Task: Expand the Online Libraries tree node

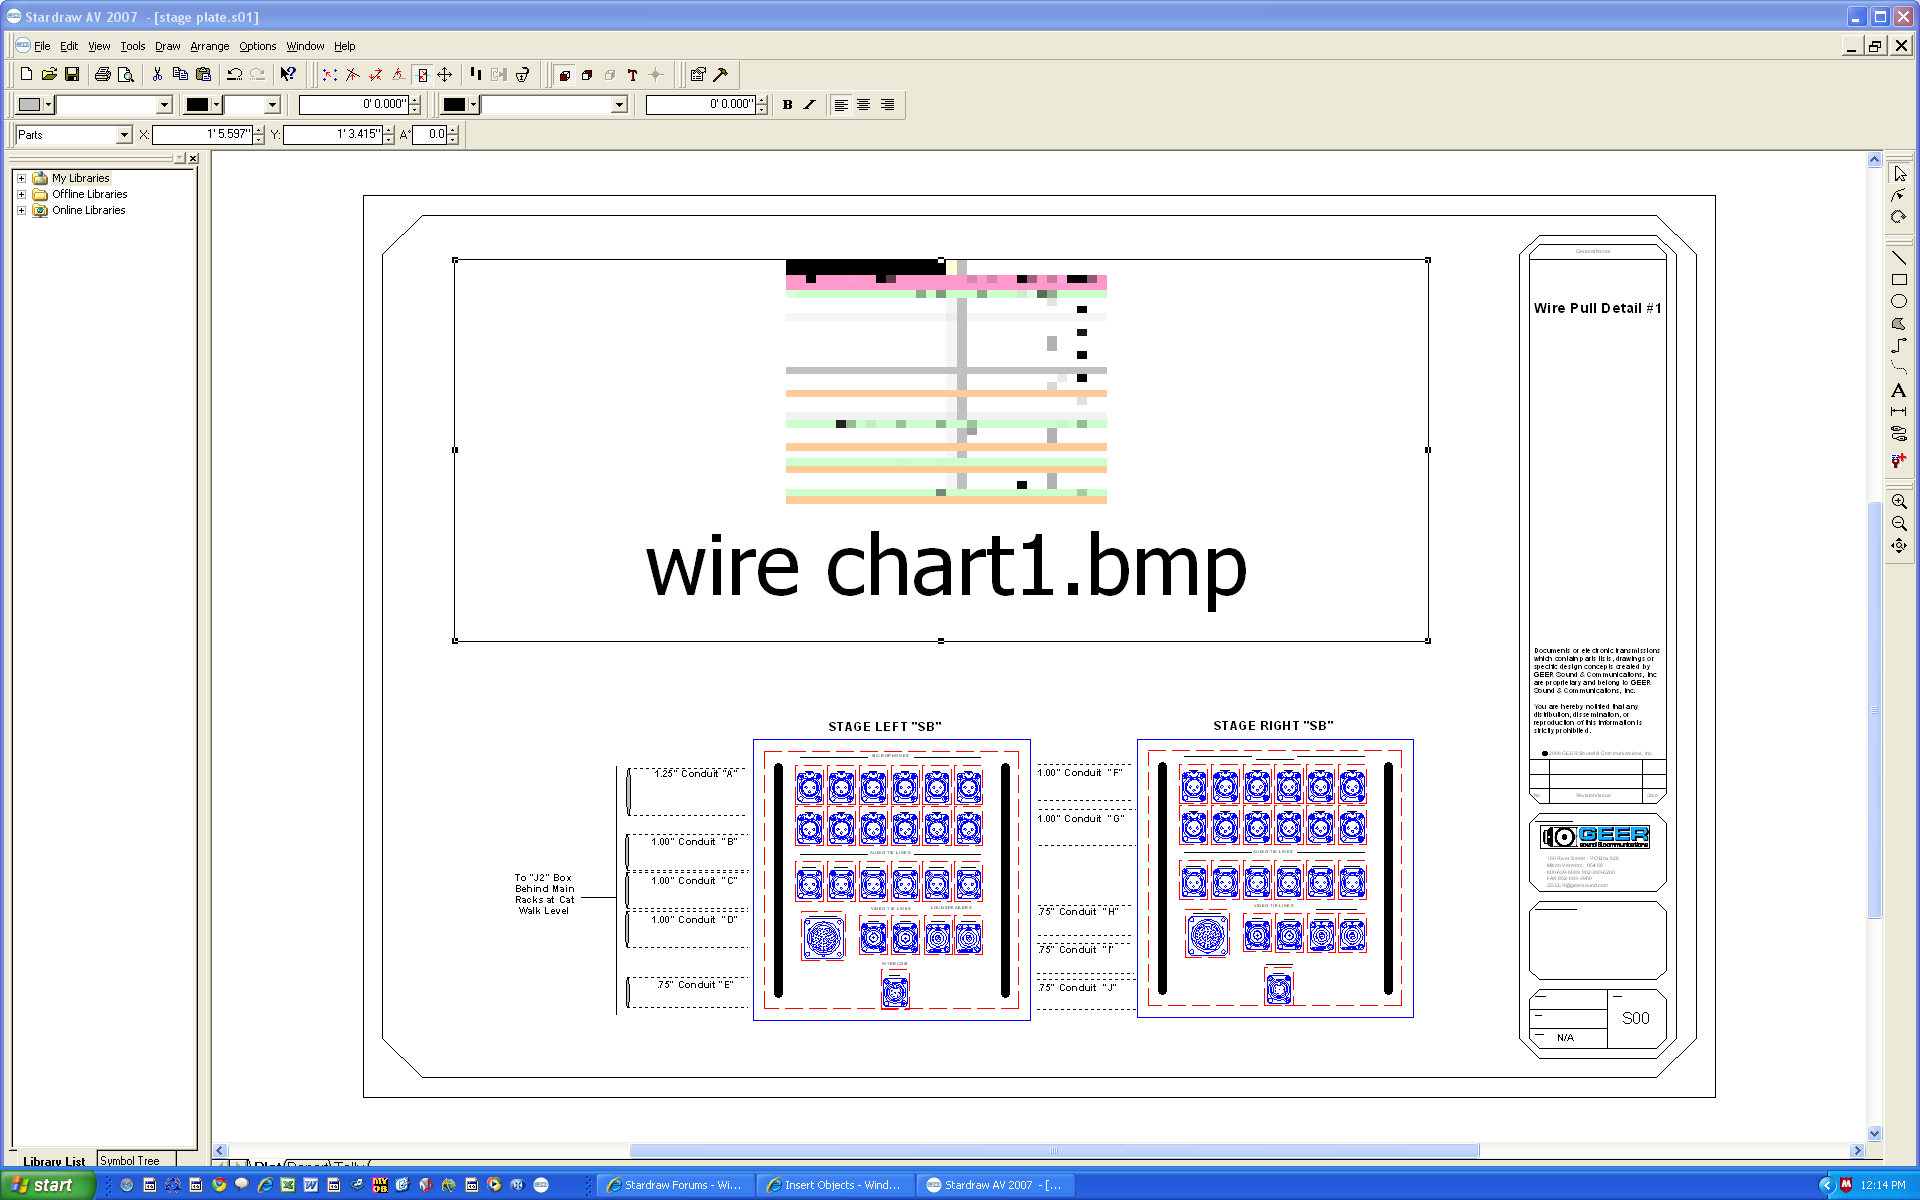Action: [x=21, y=210]
